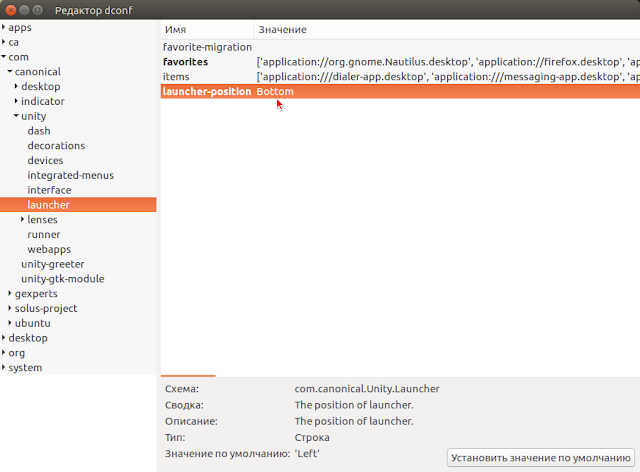Select the top-level desktop tree entry
The image size is (640, 472).
[28, 338]
